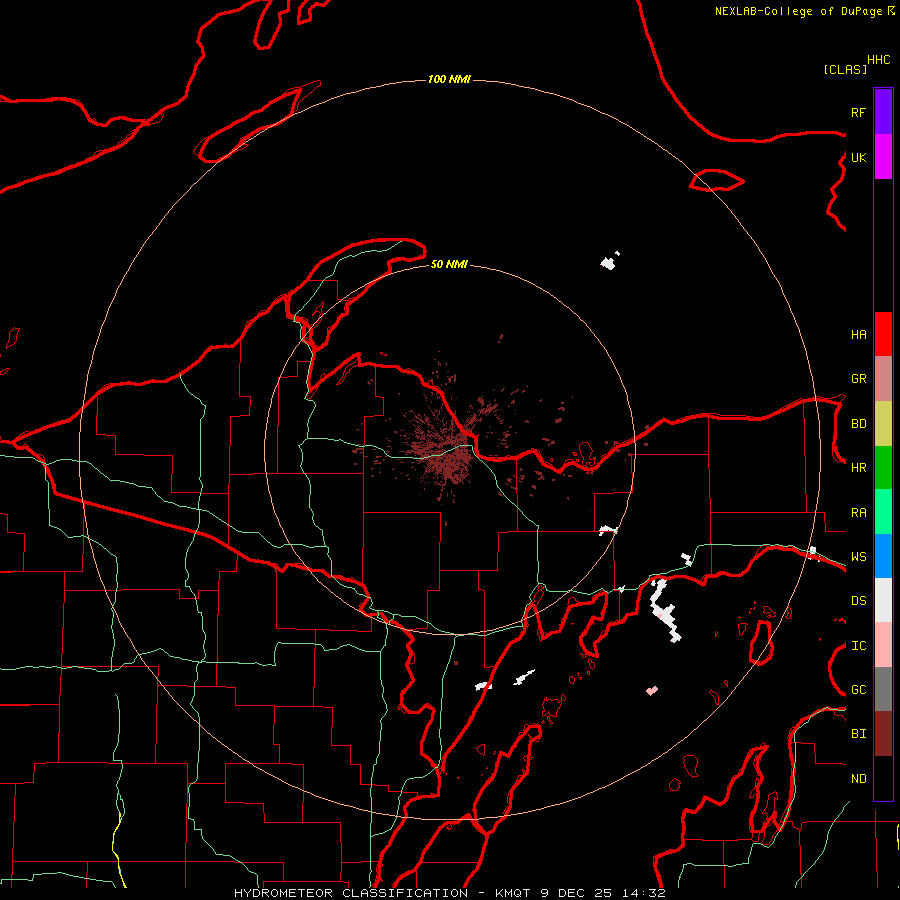This screenshot has width=900, height=900.
Task: Click the HYDROMETEOR CLASSIFICATION KMQT title text
Action: (x=449, y=893)
